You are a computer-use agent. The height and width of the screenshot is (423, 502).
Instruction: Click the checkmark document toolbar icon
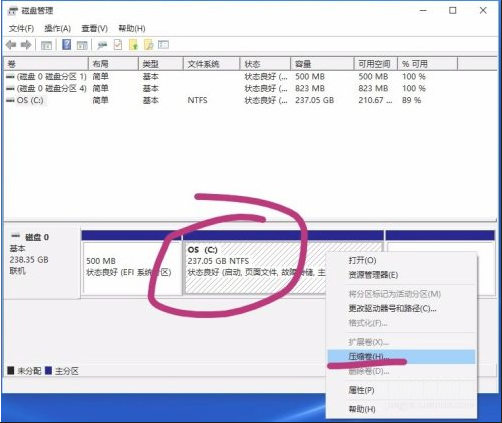click(x=118, y=45)
